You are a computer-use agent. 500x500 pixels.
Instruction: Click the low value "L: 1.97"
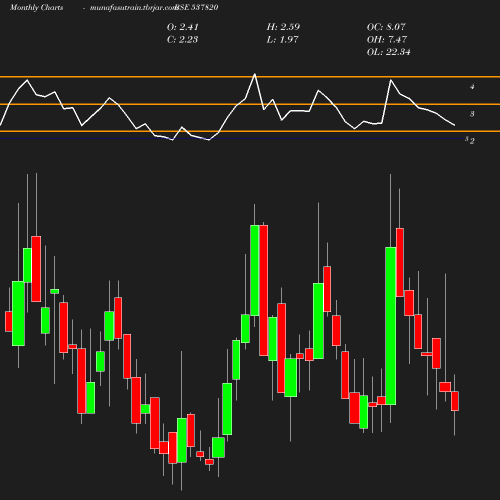282,39
